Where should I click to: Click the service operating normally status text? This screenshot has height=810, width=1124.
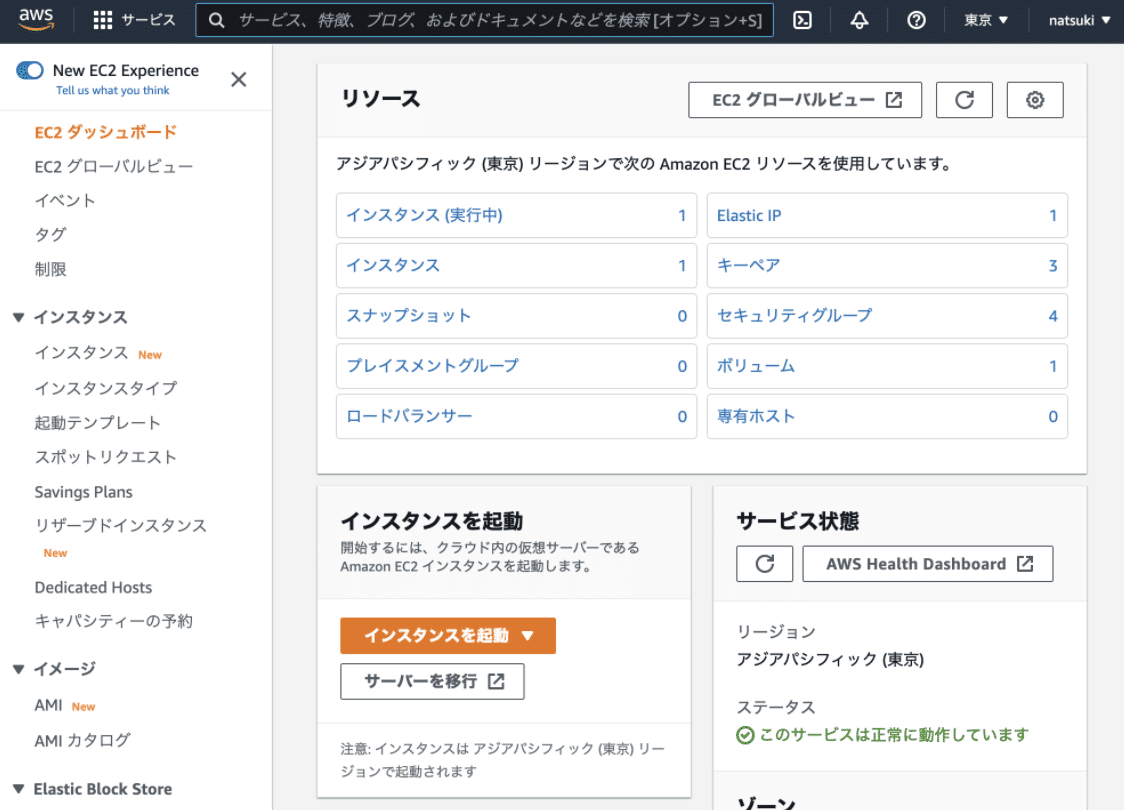point(893,735)
